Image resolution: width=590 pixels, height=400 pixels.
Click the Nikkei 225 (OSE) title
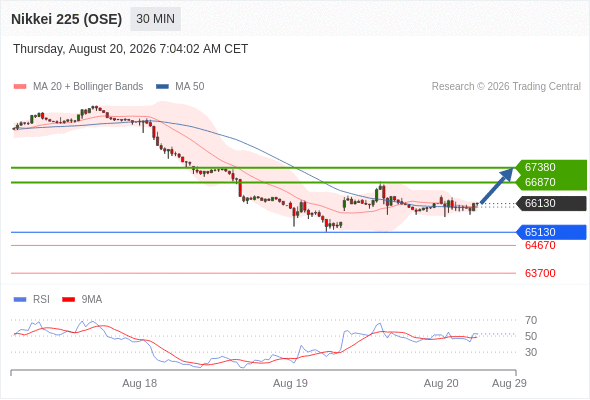click(67, 19)
